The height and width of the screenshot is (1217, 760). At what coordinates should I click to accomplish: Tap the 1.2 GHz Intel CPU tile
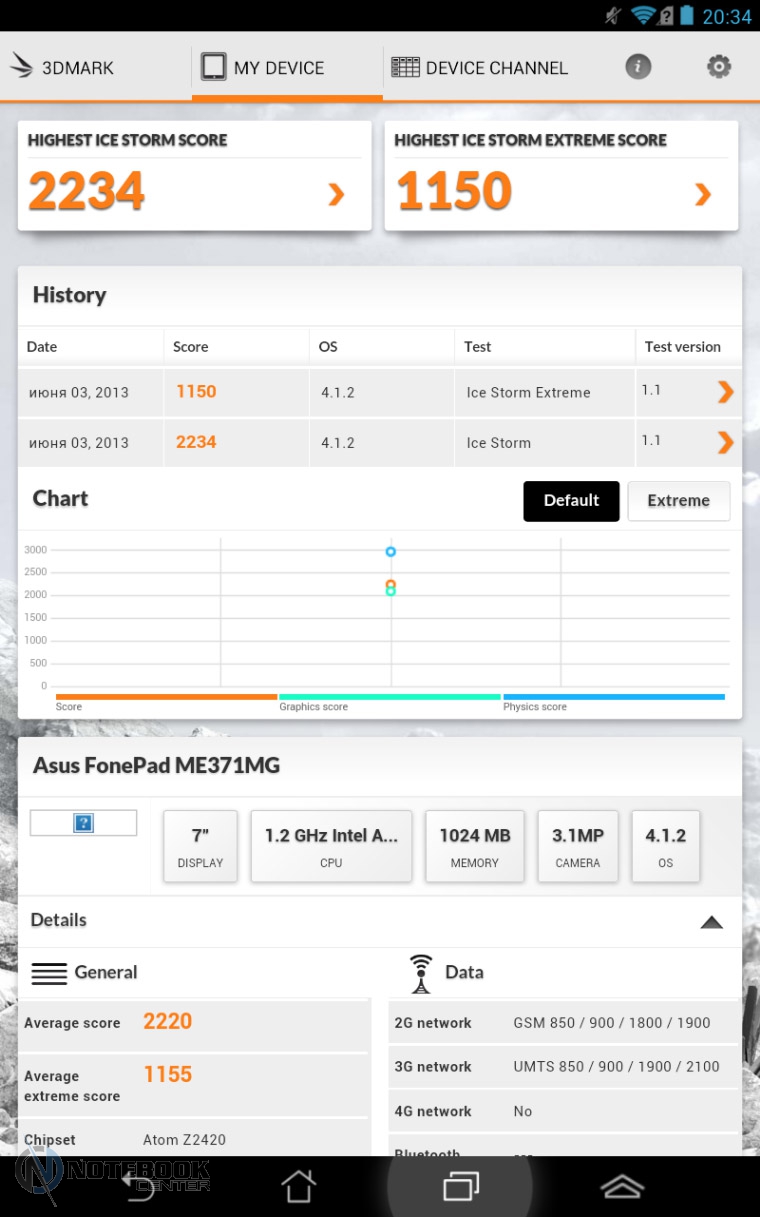[331, 846]
